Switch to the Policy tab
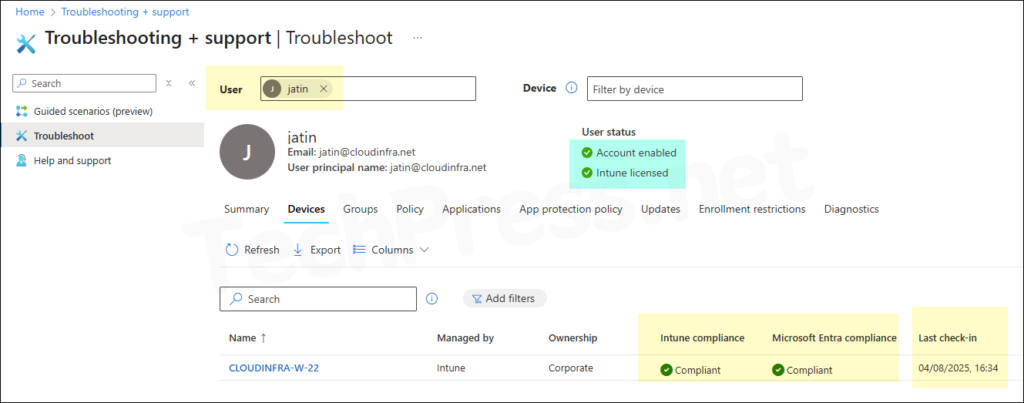 pyautogui.click(x=410, y=209)
